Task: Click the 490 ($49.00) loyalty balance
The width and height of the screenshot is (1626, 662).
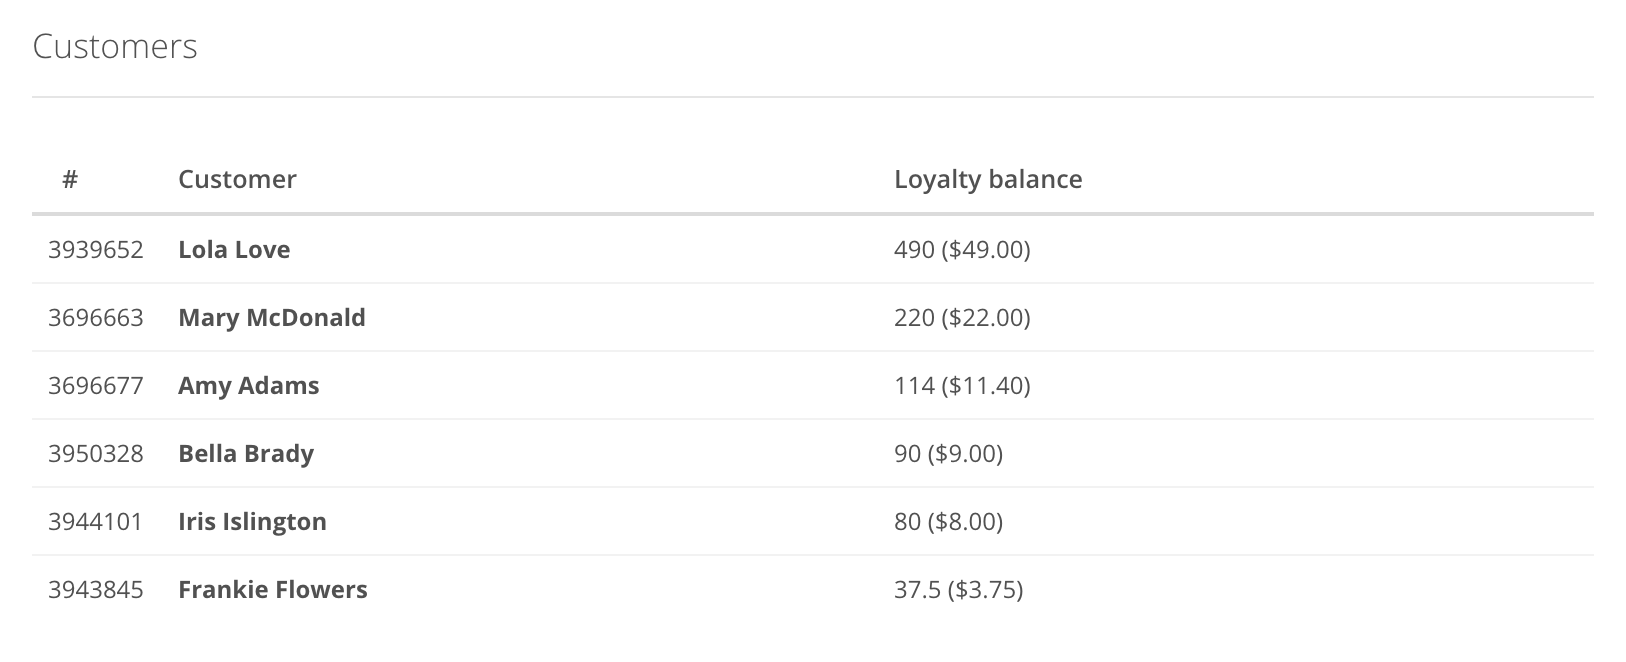Action: (962, 249)
